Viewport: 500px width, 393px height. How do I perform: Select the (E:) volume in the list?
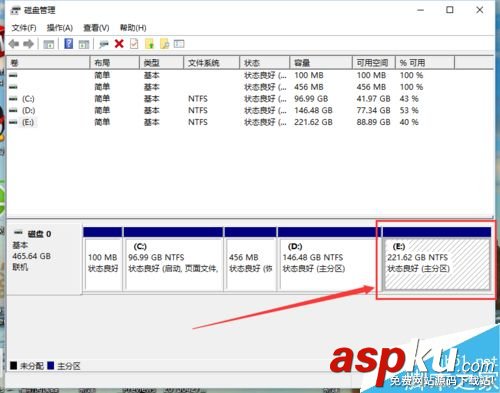click(x=28, y=122)
